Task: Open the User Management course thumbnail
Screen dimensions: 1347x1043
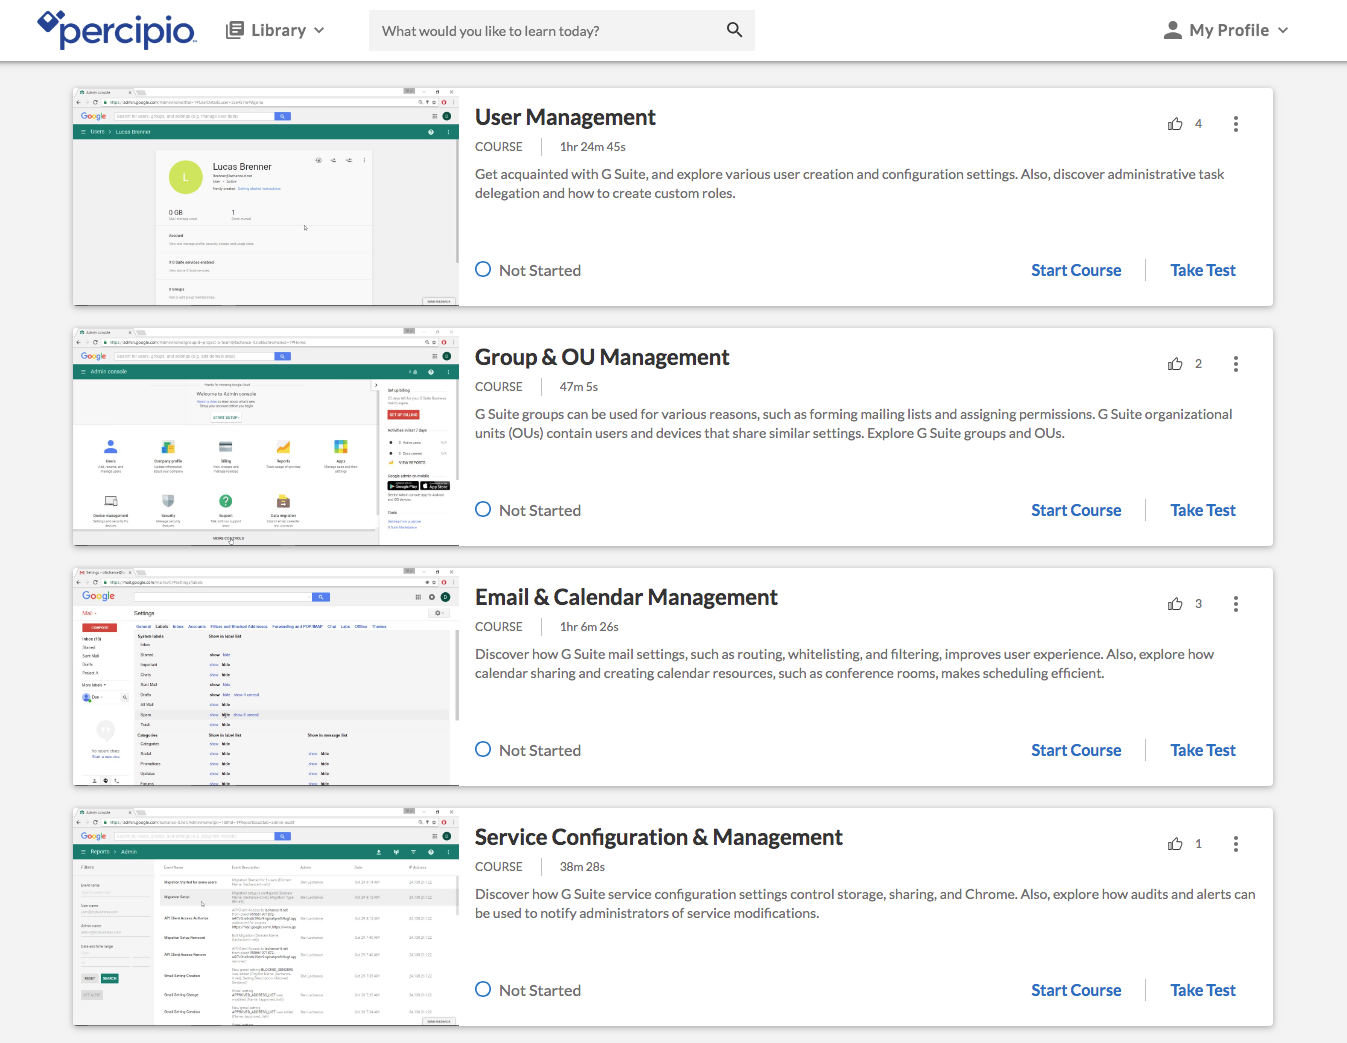Action: tap(265, 197)
